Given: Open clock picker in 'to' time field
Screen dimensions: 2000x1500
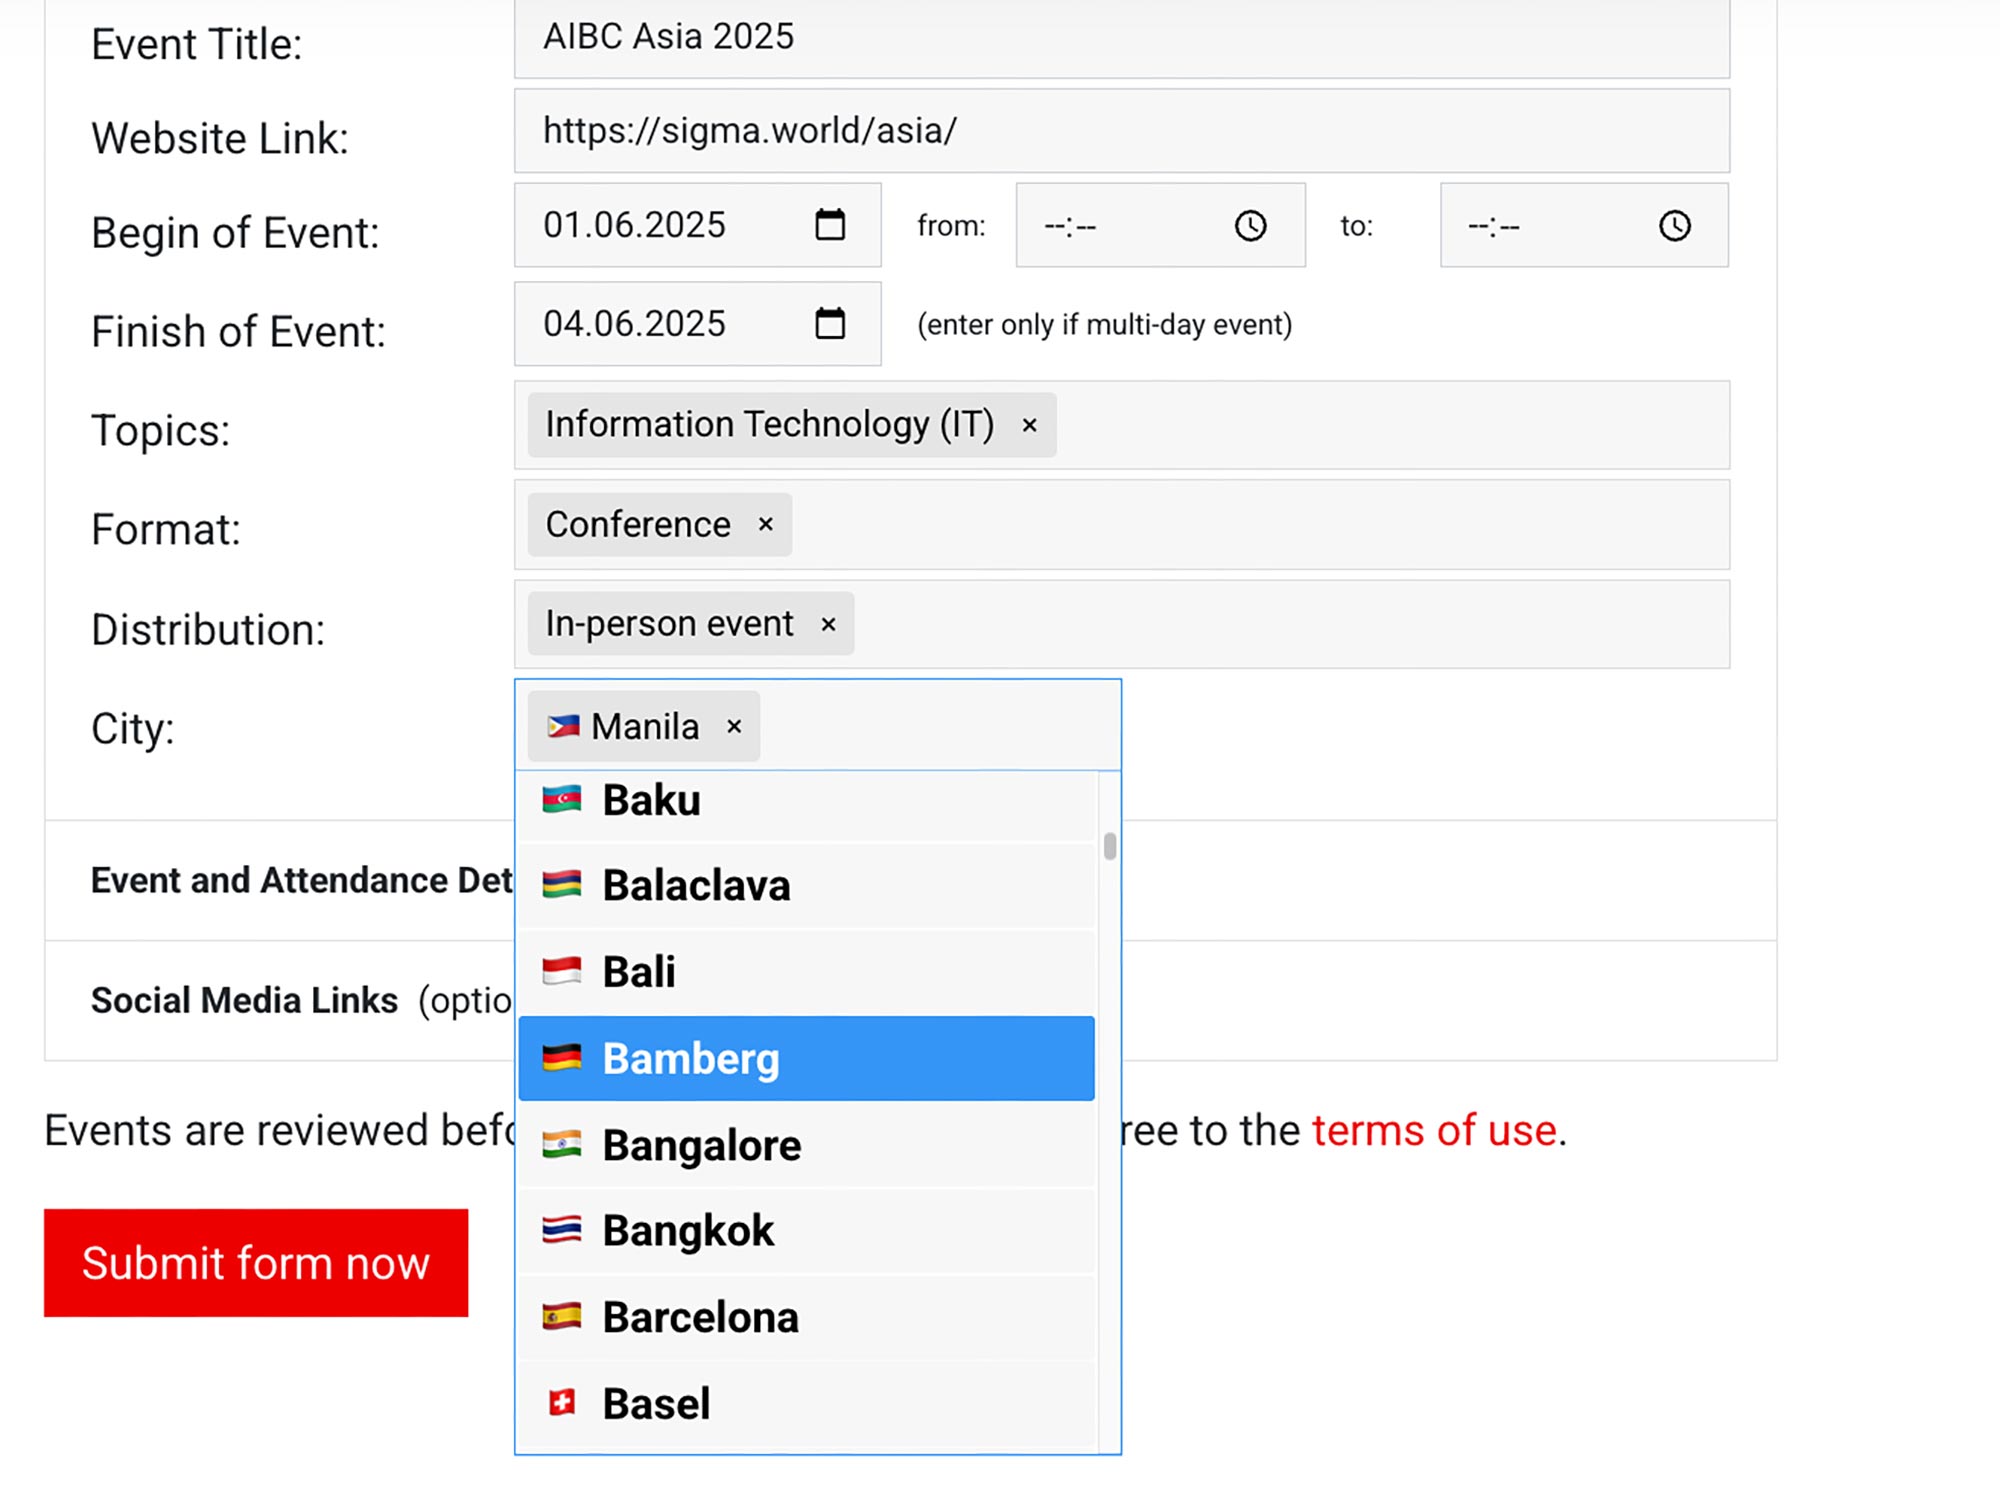Looking at the screenshot, I should coord(1675,226).
